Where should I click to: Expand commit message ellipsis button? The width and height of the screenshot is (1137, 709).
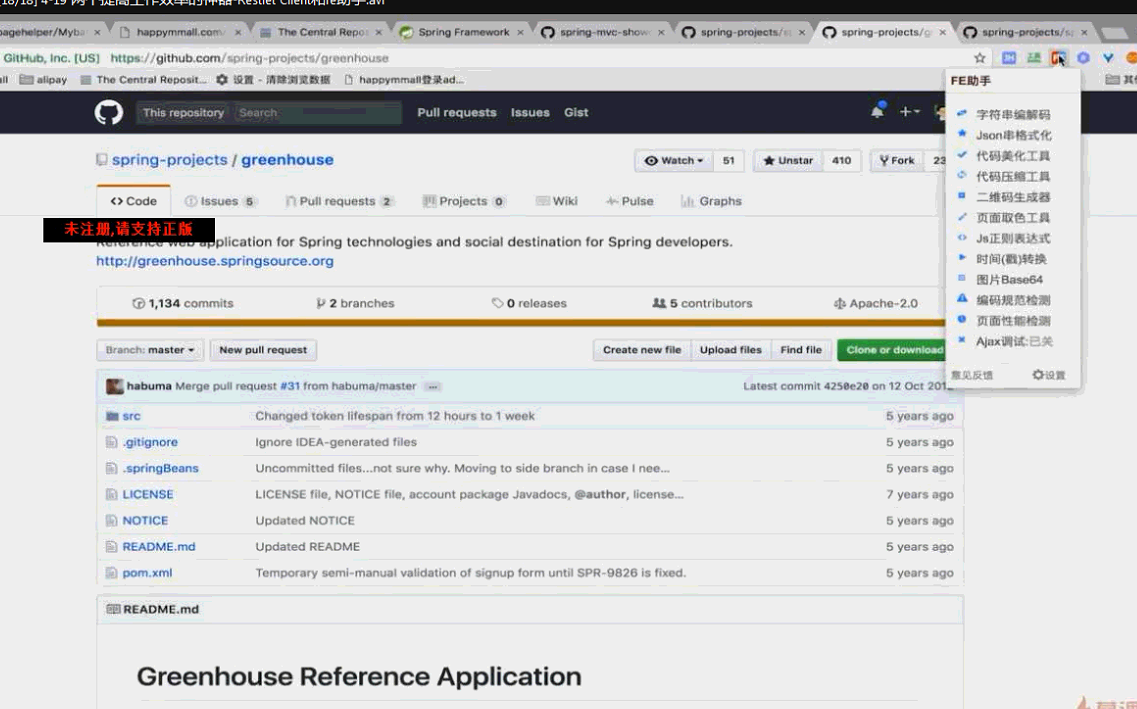tap(433, 386)
